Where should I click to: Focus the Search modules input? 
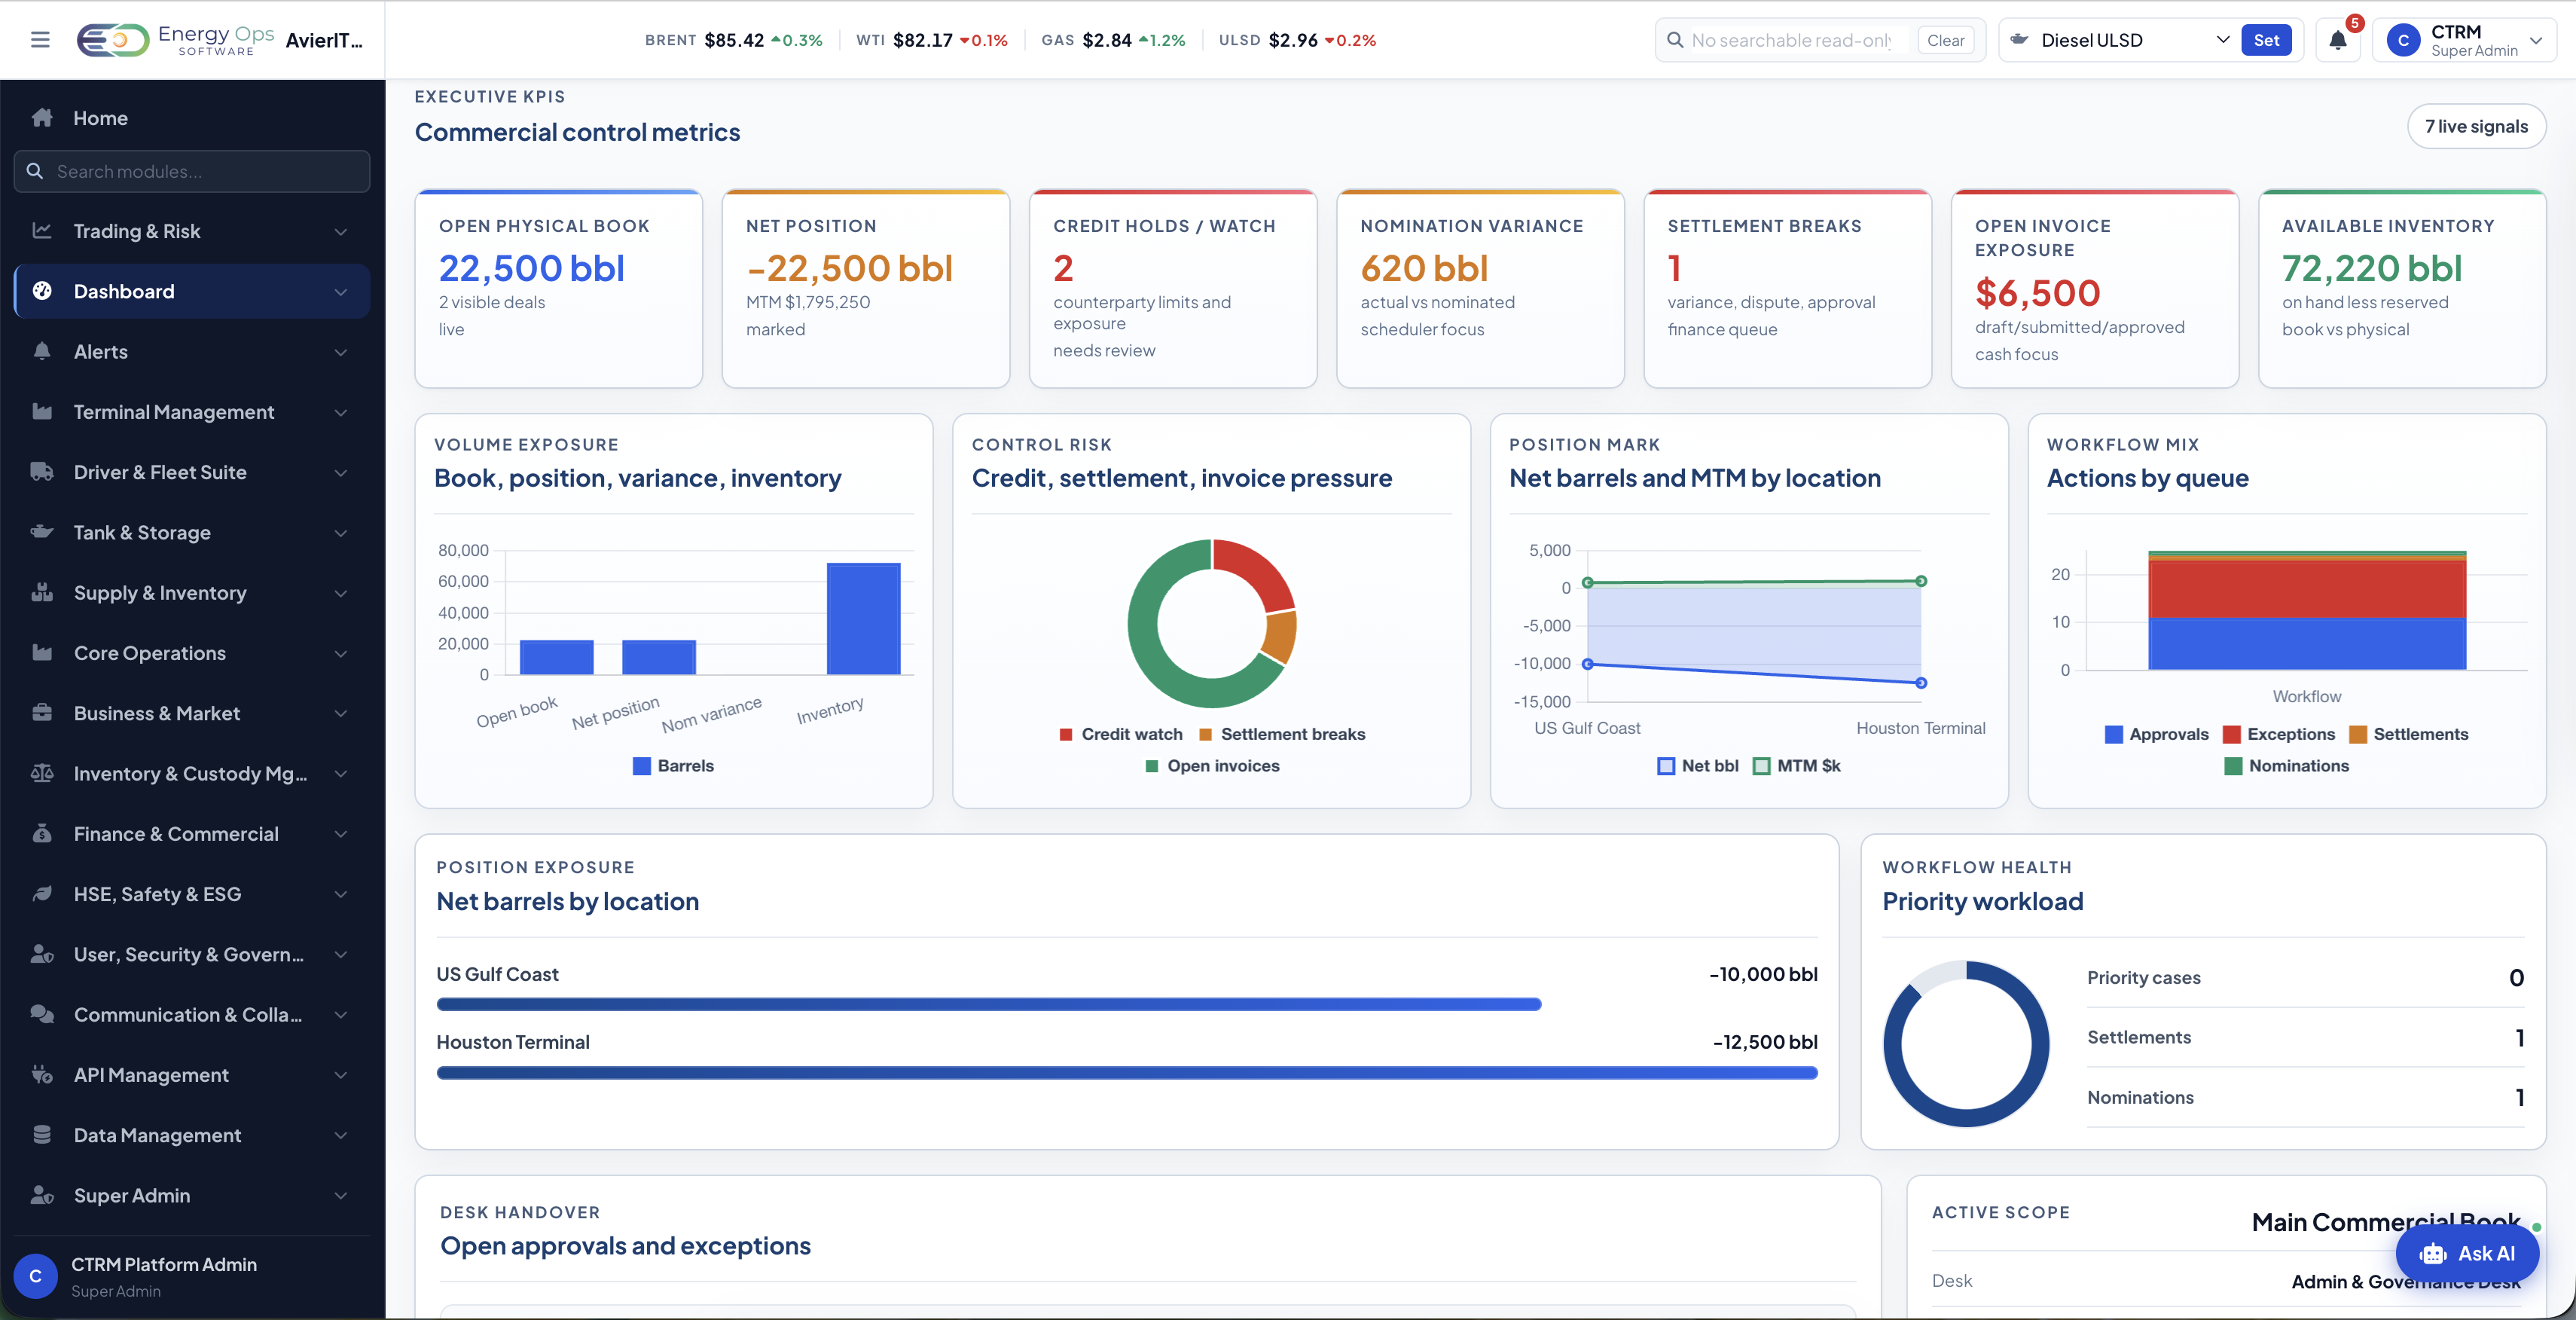point(192,171)
